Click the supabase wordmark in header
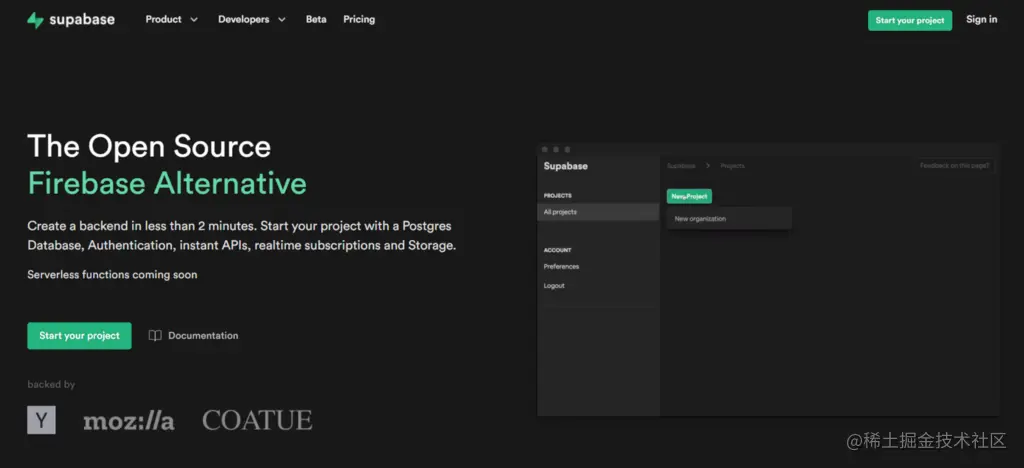This screenshot has width=1024, height=468. pos(82,20)
